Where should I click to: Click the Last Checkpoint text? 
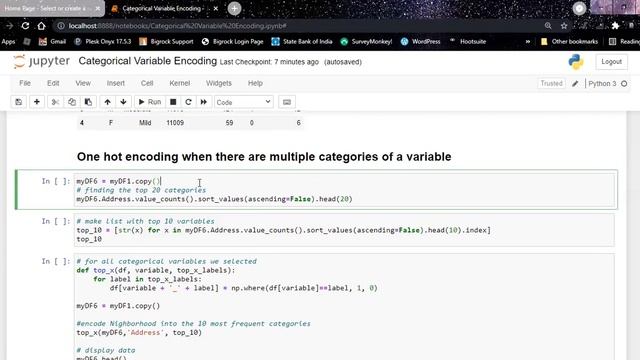tap(269, 62)
